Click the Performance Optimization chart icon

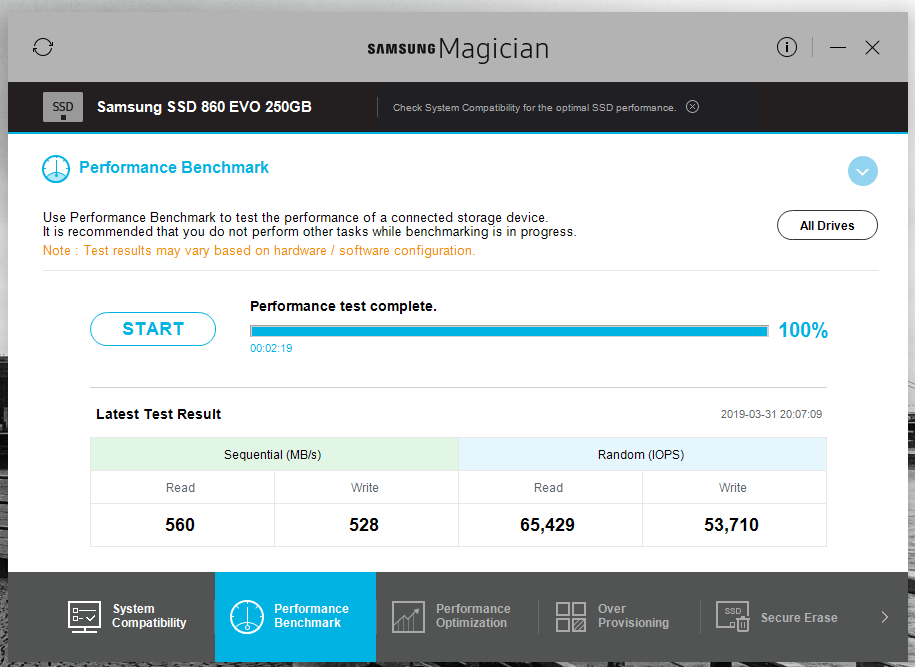coord(408,617)
